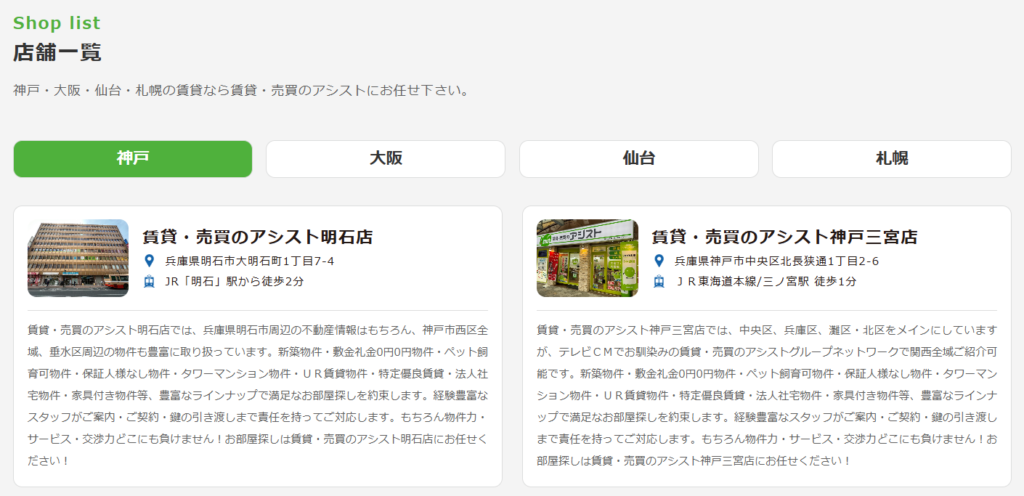1024x496 pixels.
Task: Click the JR「明石」駅から徒歩2分 access text
Action: click(234, 281)
